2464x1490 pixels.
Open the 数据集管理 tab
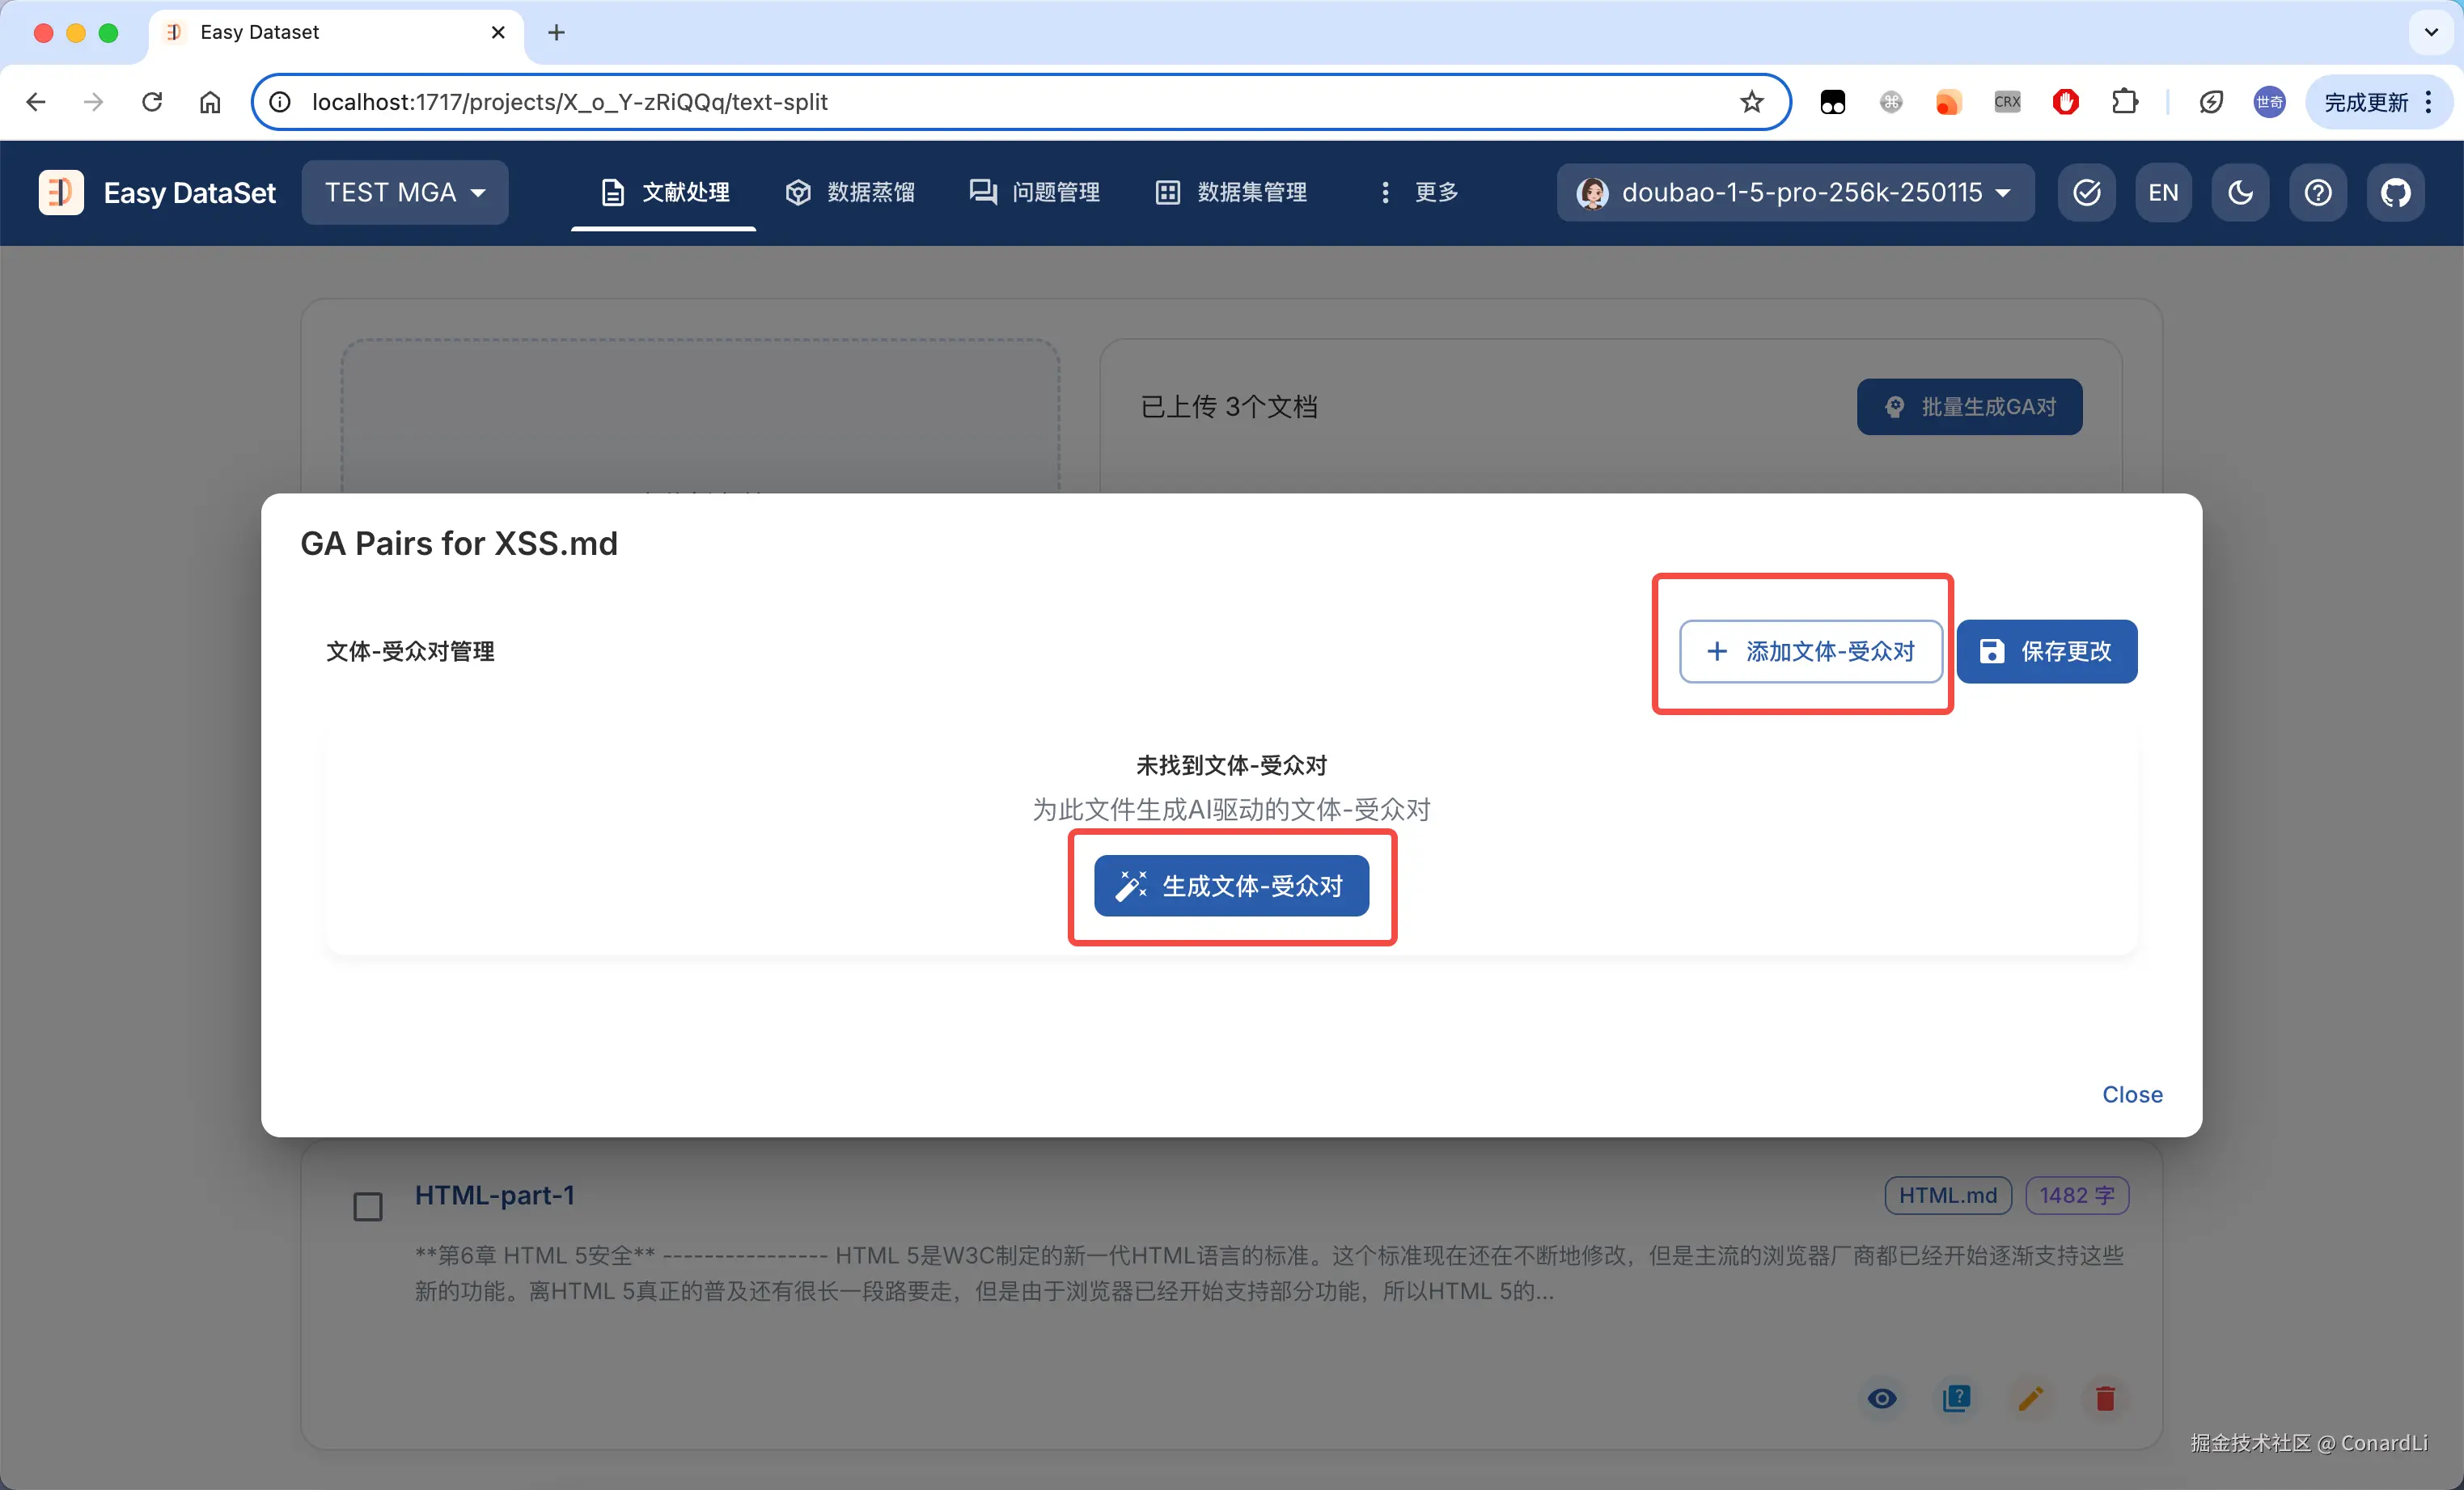pos(1232,192)
